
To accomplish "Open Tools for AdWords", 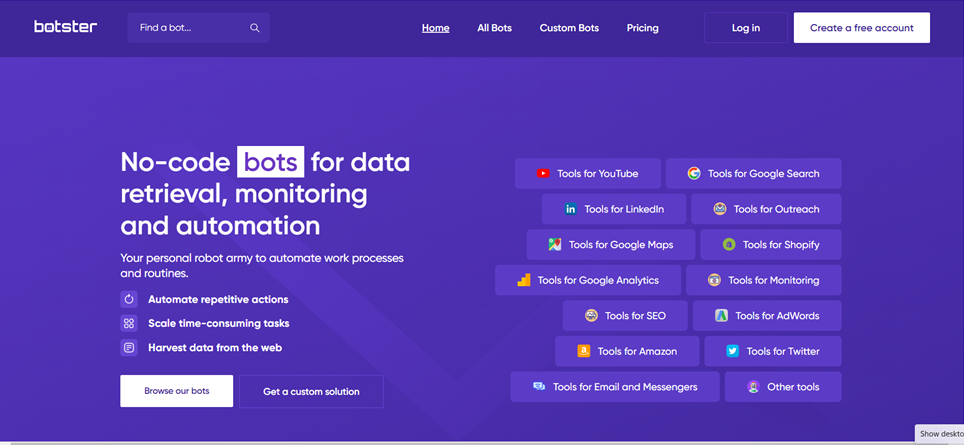I will click(767, 316).
